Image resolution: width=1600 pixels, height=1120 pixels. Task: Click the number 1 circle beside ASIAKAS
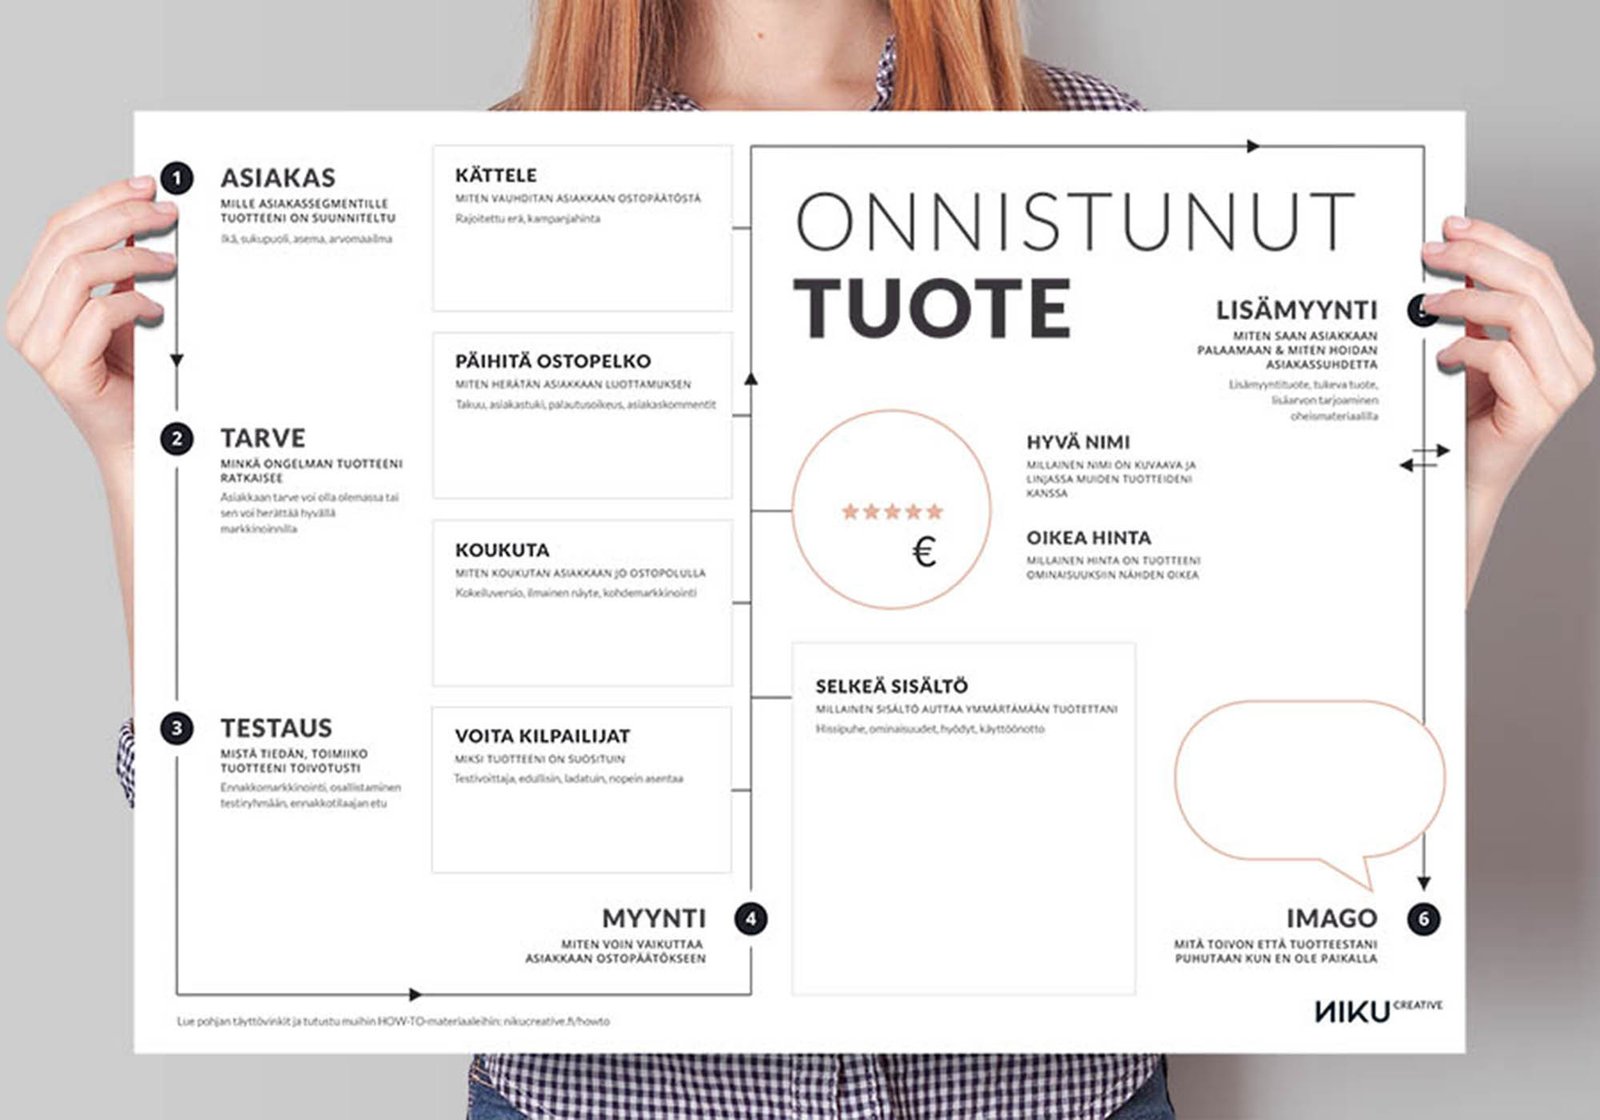pyautogui.click(x=177, y=179)
